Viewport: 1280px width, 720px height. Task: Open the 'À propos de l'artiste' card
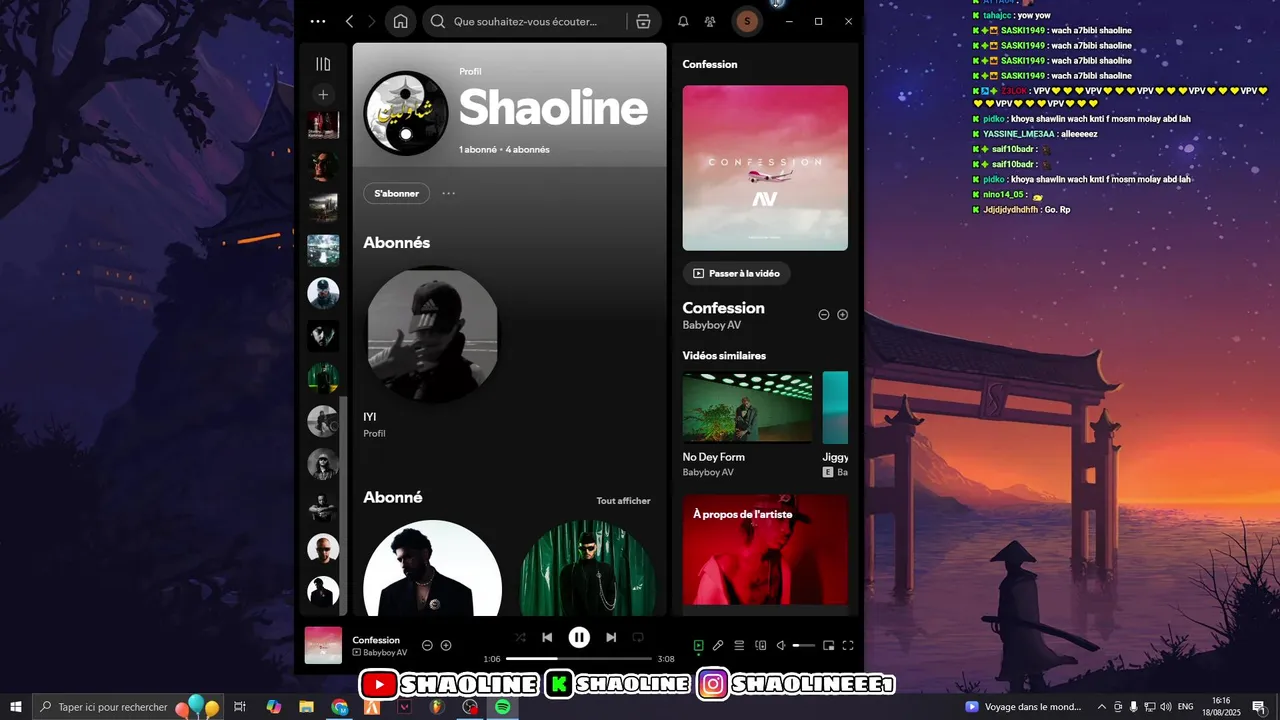click(x=765, y=550)
